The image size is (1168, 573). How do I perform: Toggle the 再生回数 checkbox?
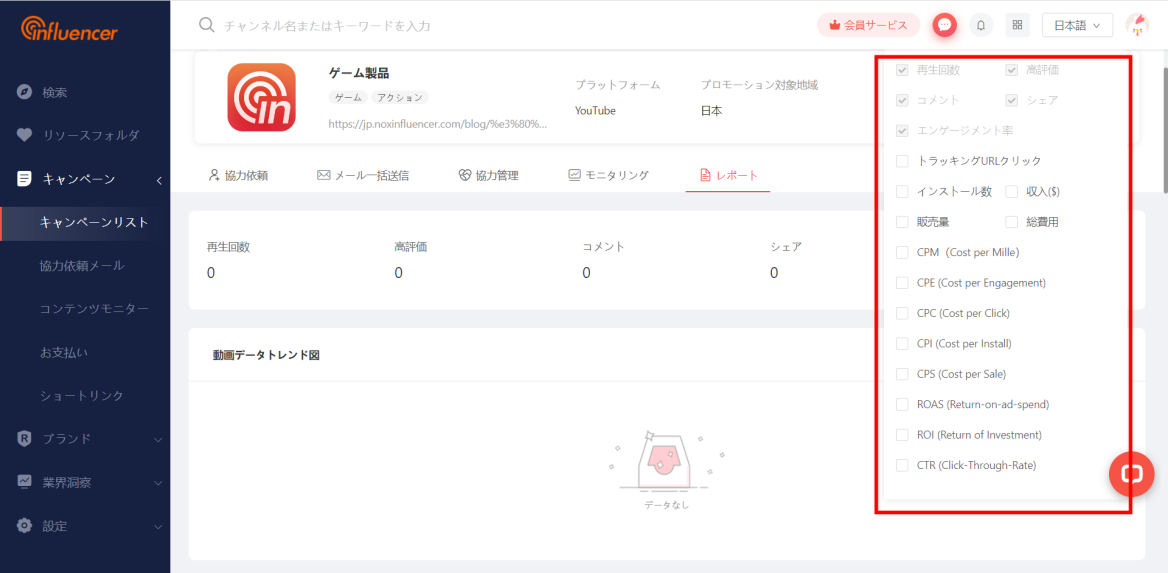pos(902,70)
